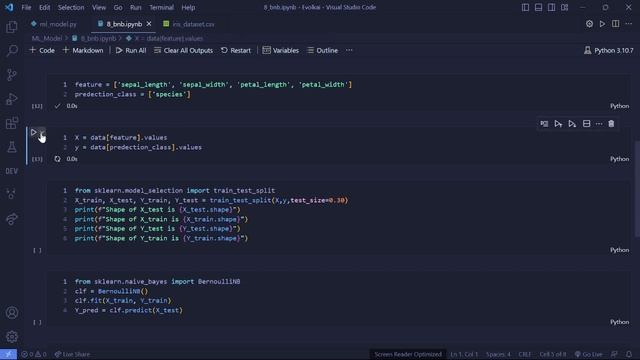Open the Edit menu
Viewport: 640px width, 360px height.
tap(44, 7)
